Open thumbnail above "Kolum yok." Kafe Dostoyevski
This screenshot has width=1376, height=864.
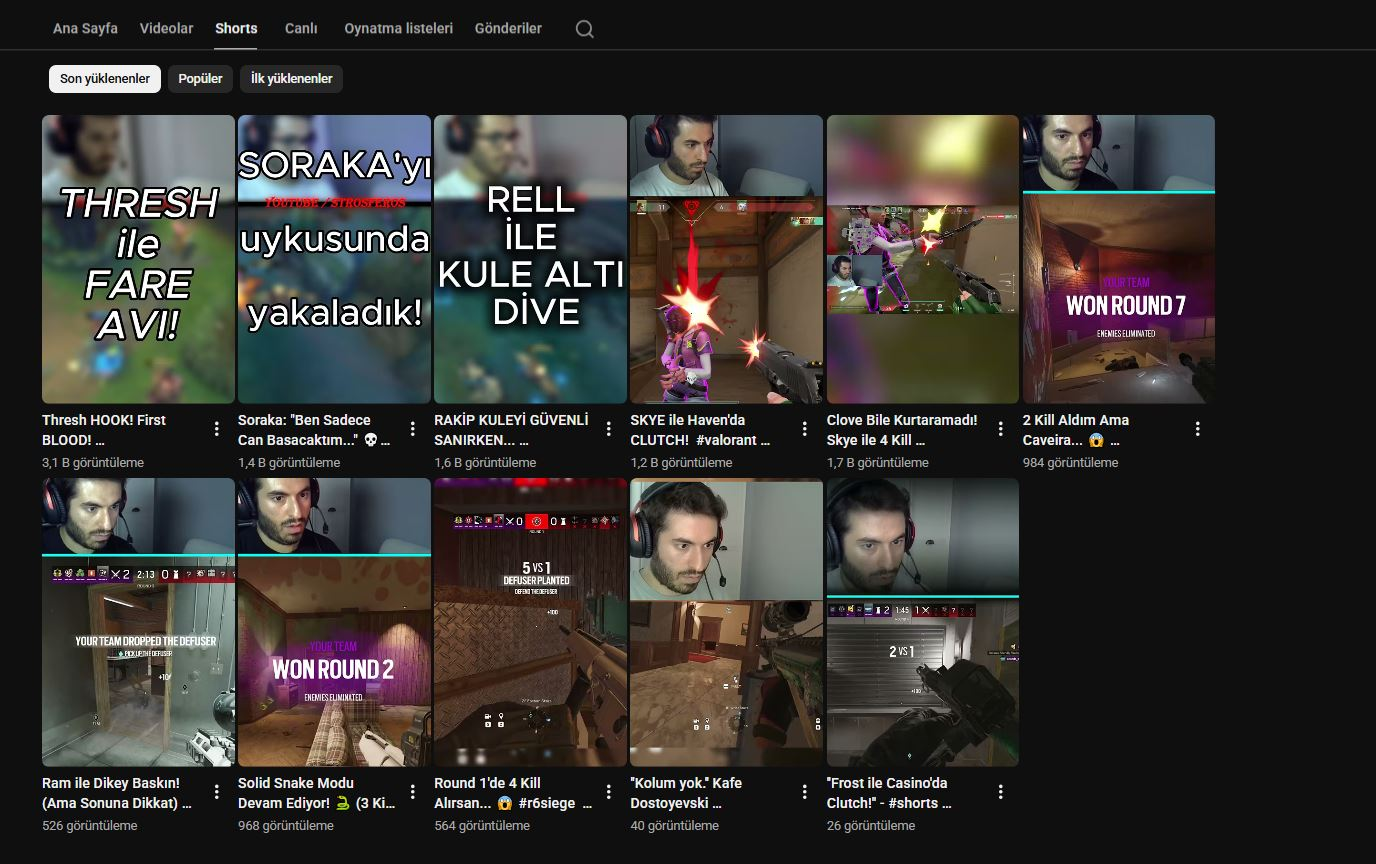(x=726, y=622)
